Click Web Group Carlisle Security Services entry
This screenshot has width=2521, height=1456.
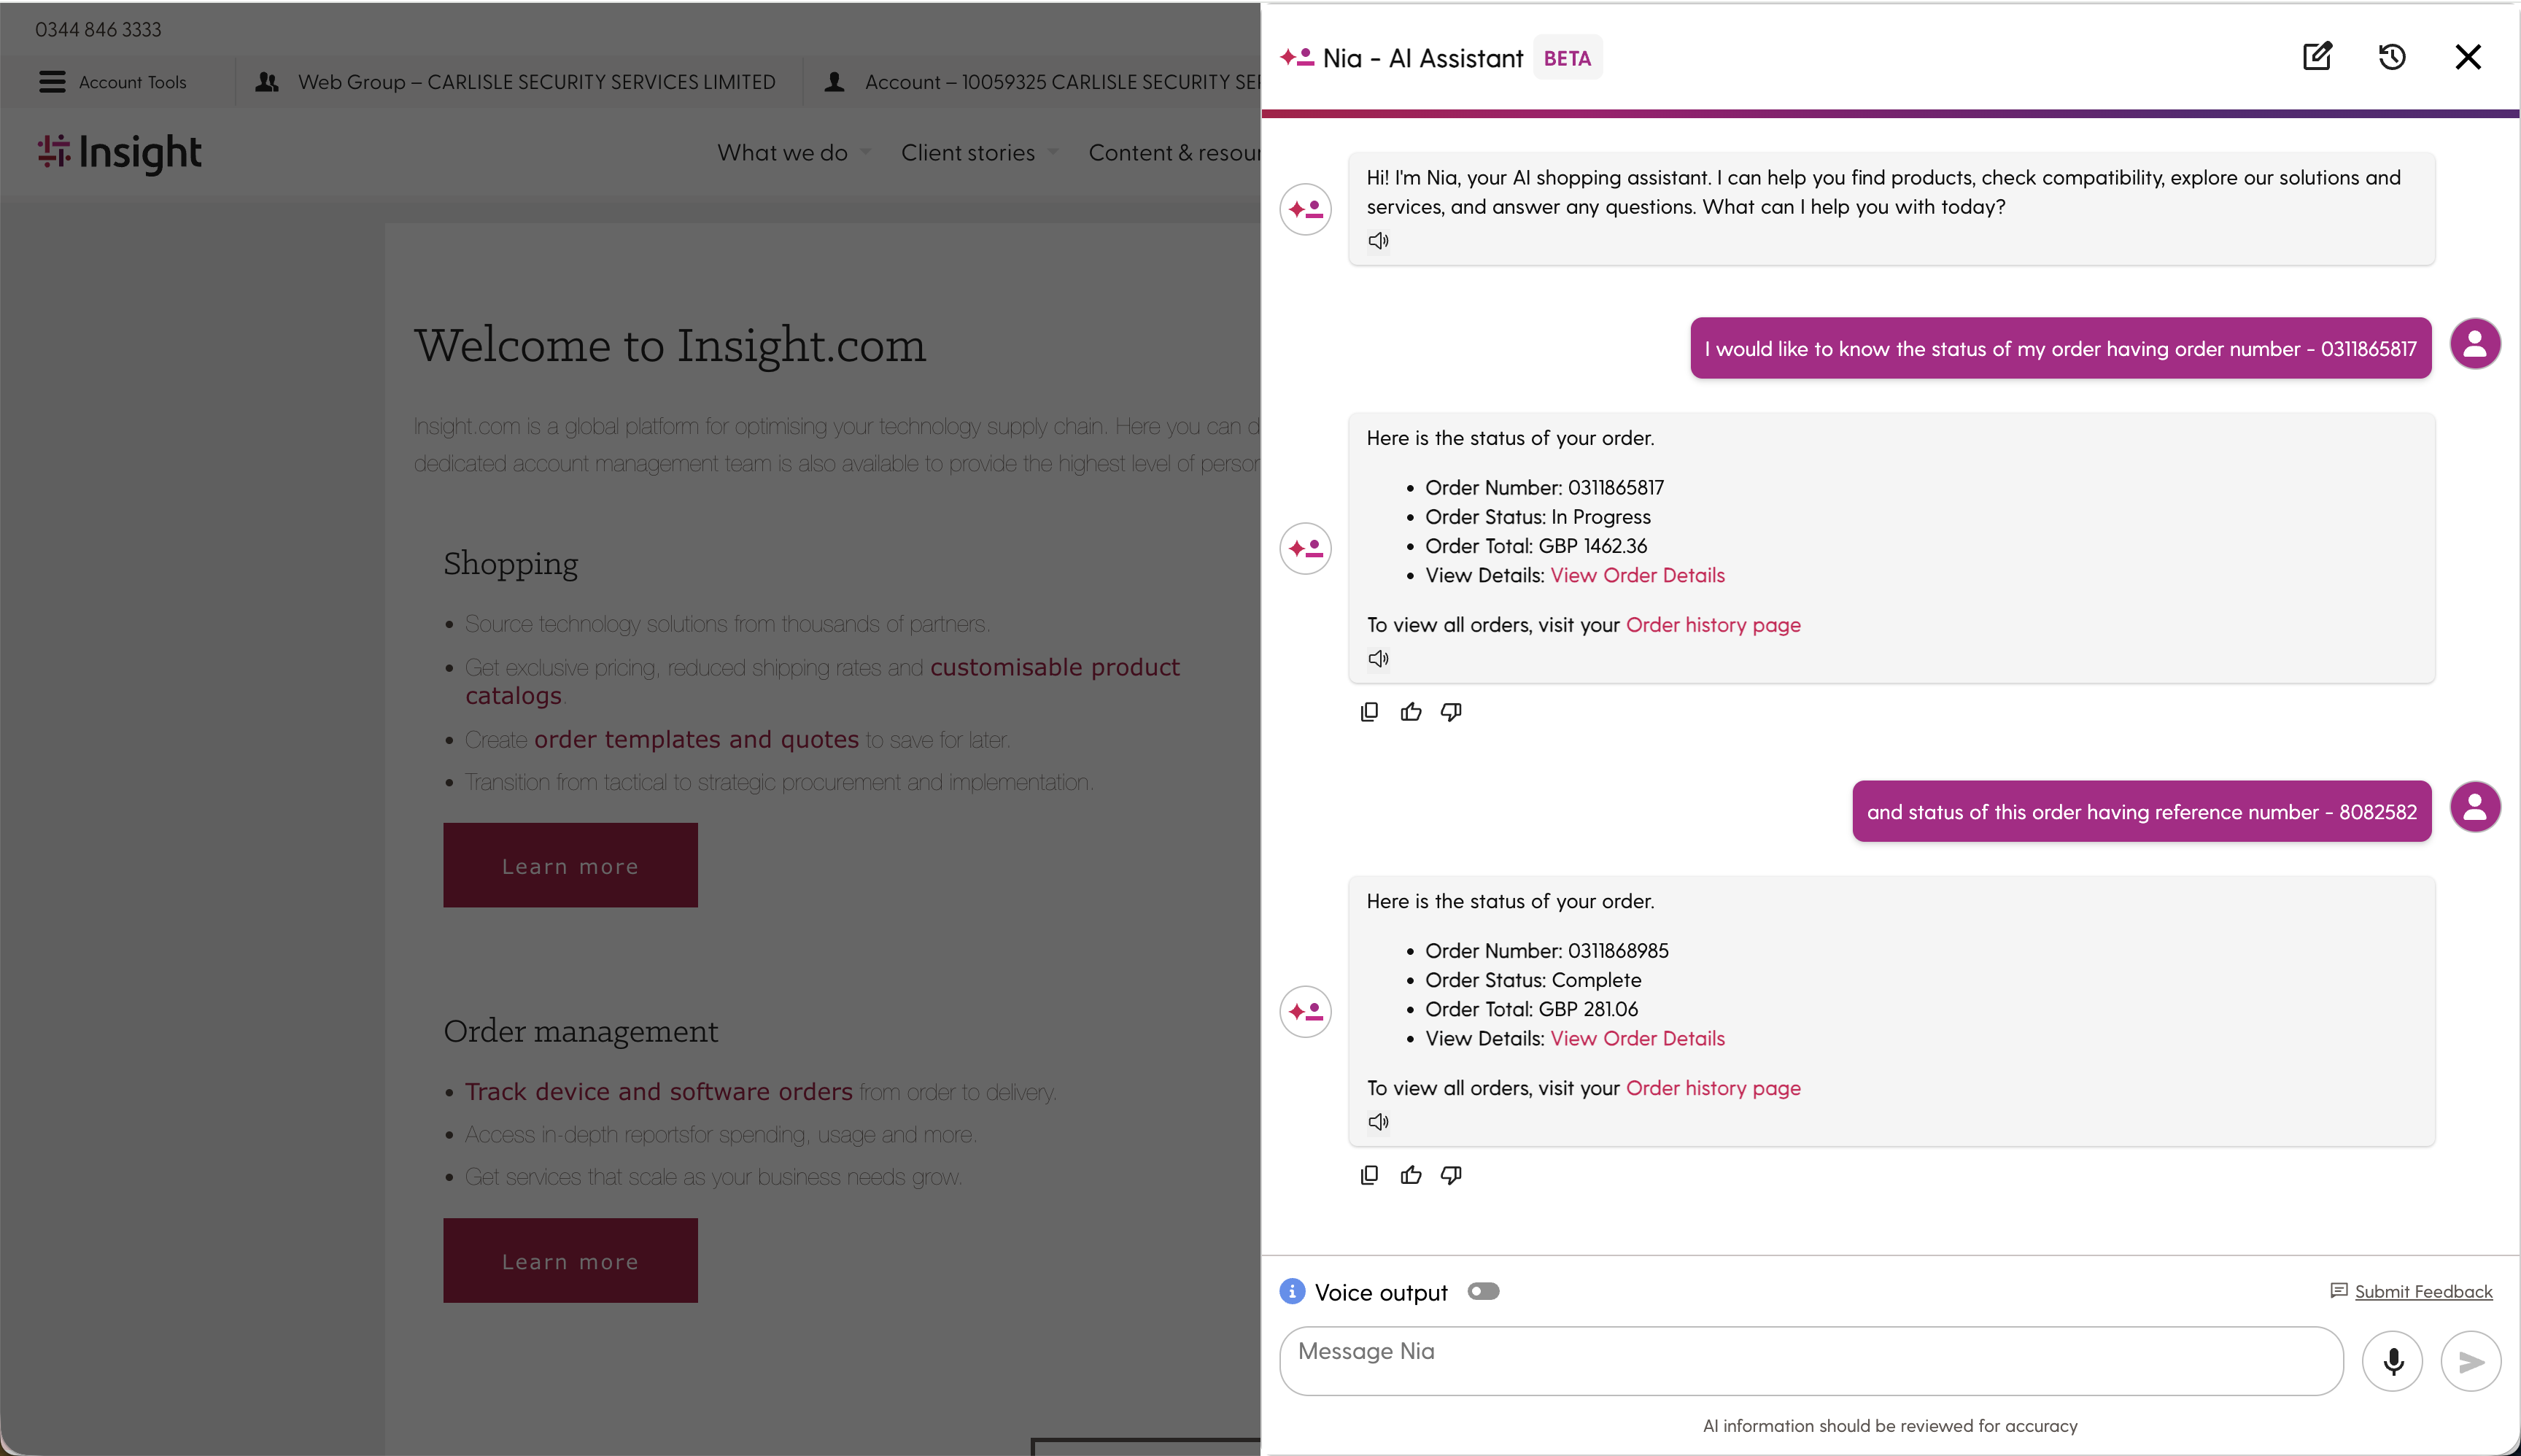[x=516, y=82]
